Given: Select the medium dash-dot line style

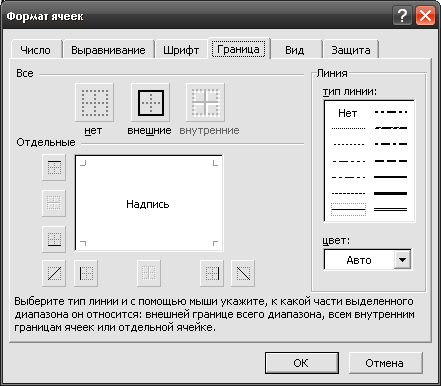Looking at the screenshot, I should [391, 144].
